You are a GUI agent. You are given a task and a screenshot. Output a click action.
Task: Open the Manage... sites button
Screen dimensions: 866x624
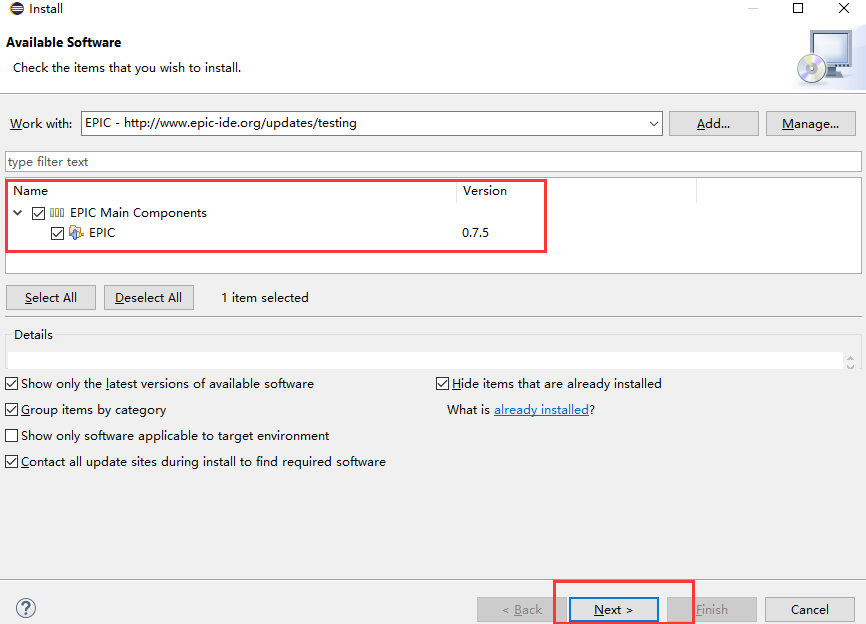coord(810,123)
